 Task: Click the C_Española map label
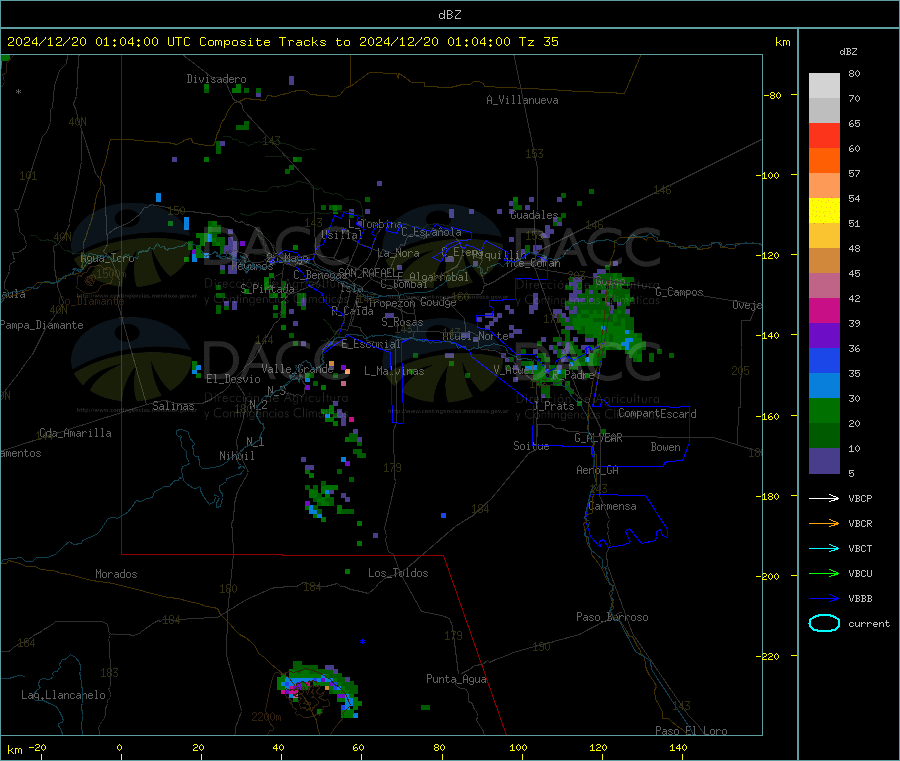(431, 232)
